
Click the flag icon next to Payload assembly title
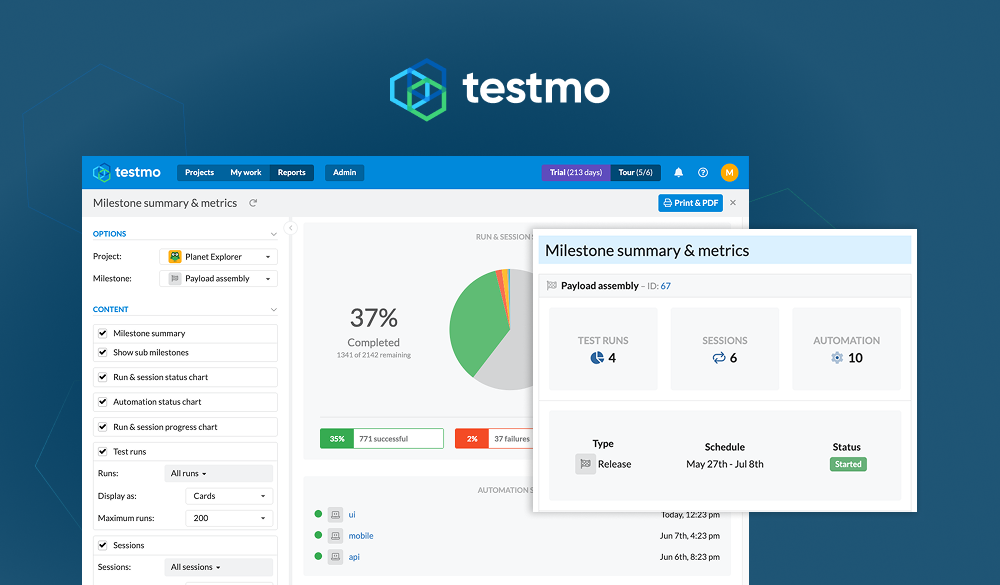click(x=552, y=286)
